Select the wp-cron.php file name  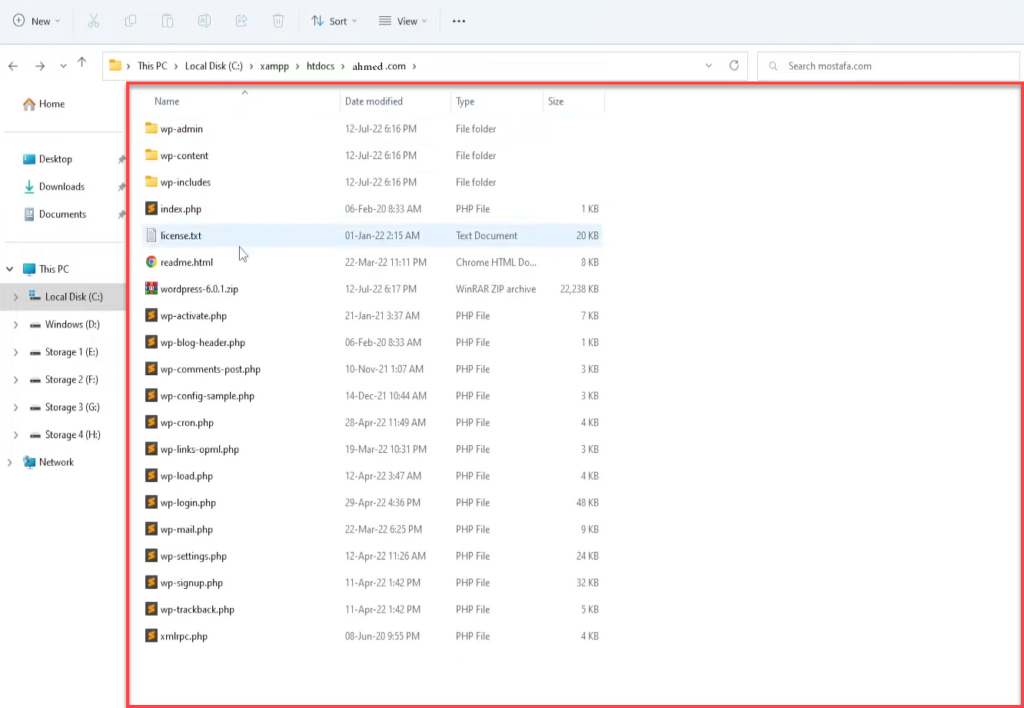[x=187, y=423]
